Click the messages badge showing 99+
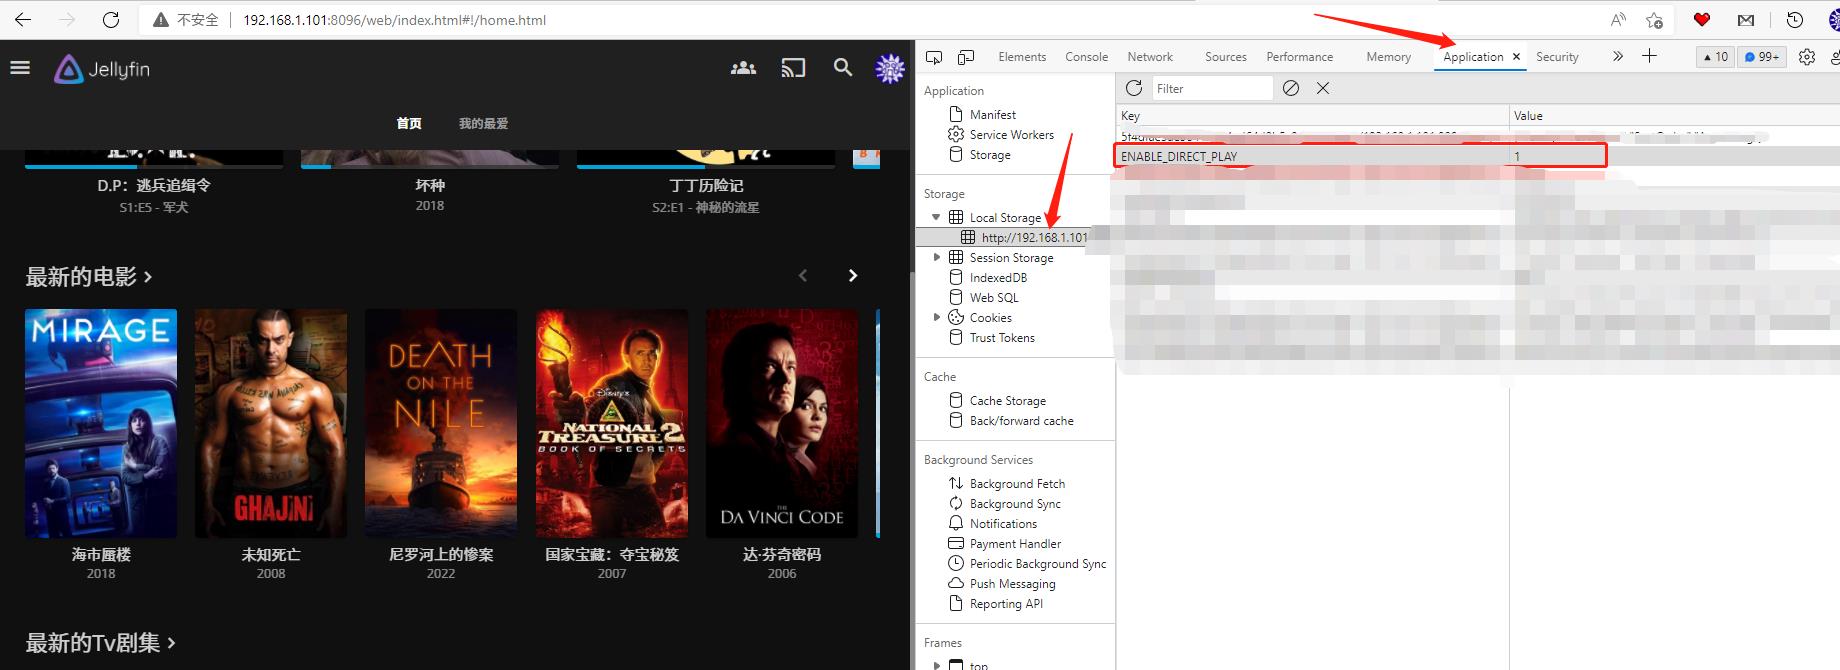This screenshot has height=670, width=1840. 1763,57
